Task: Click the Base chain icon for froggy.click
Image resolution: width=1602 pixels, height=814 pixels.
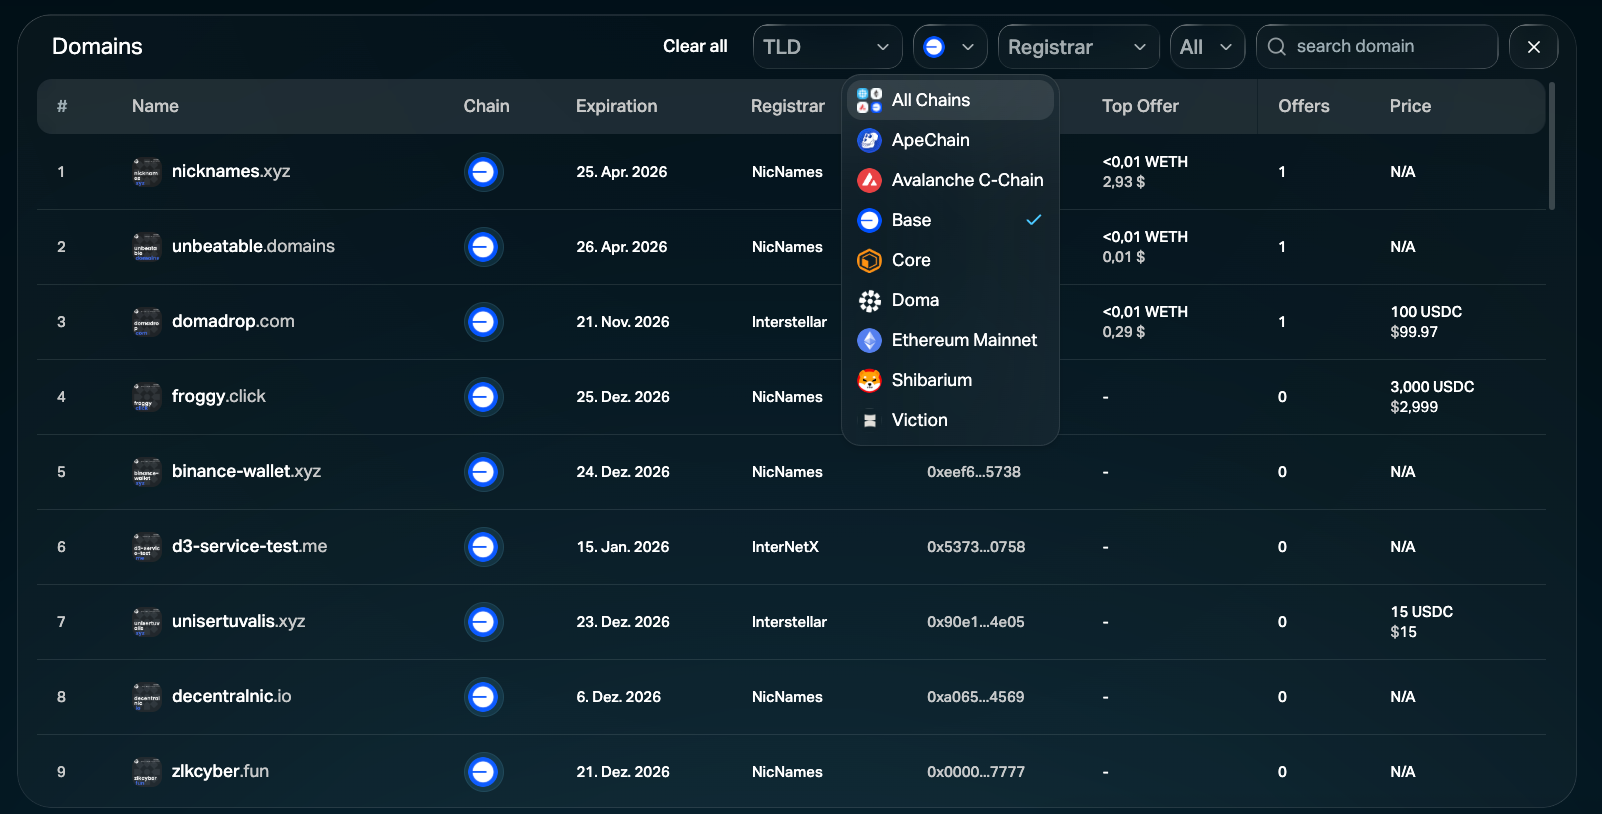Action: [x=483, y=397]
